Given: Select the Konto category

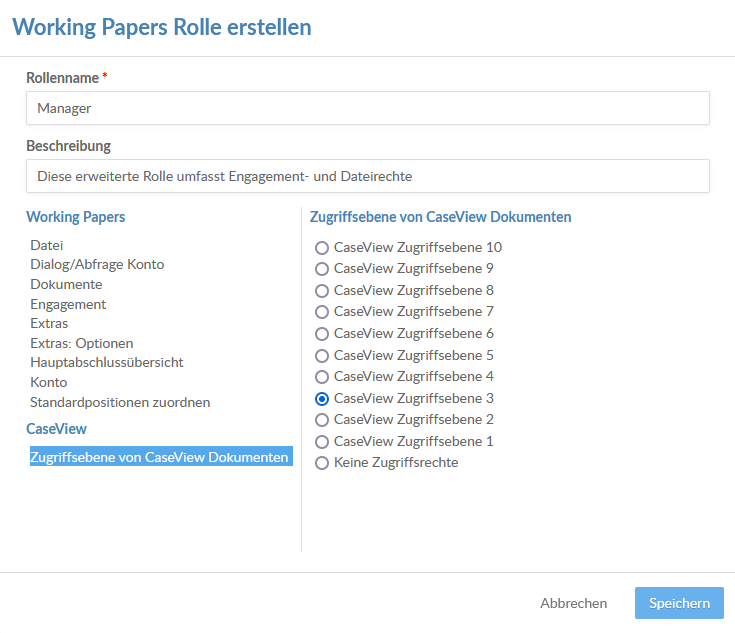Looking at the screenshot, I should coord(48,382).
